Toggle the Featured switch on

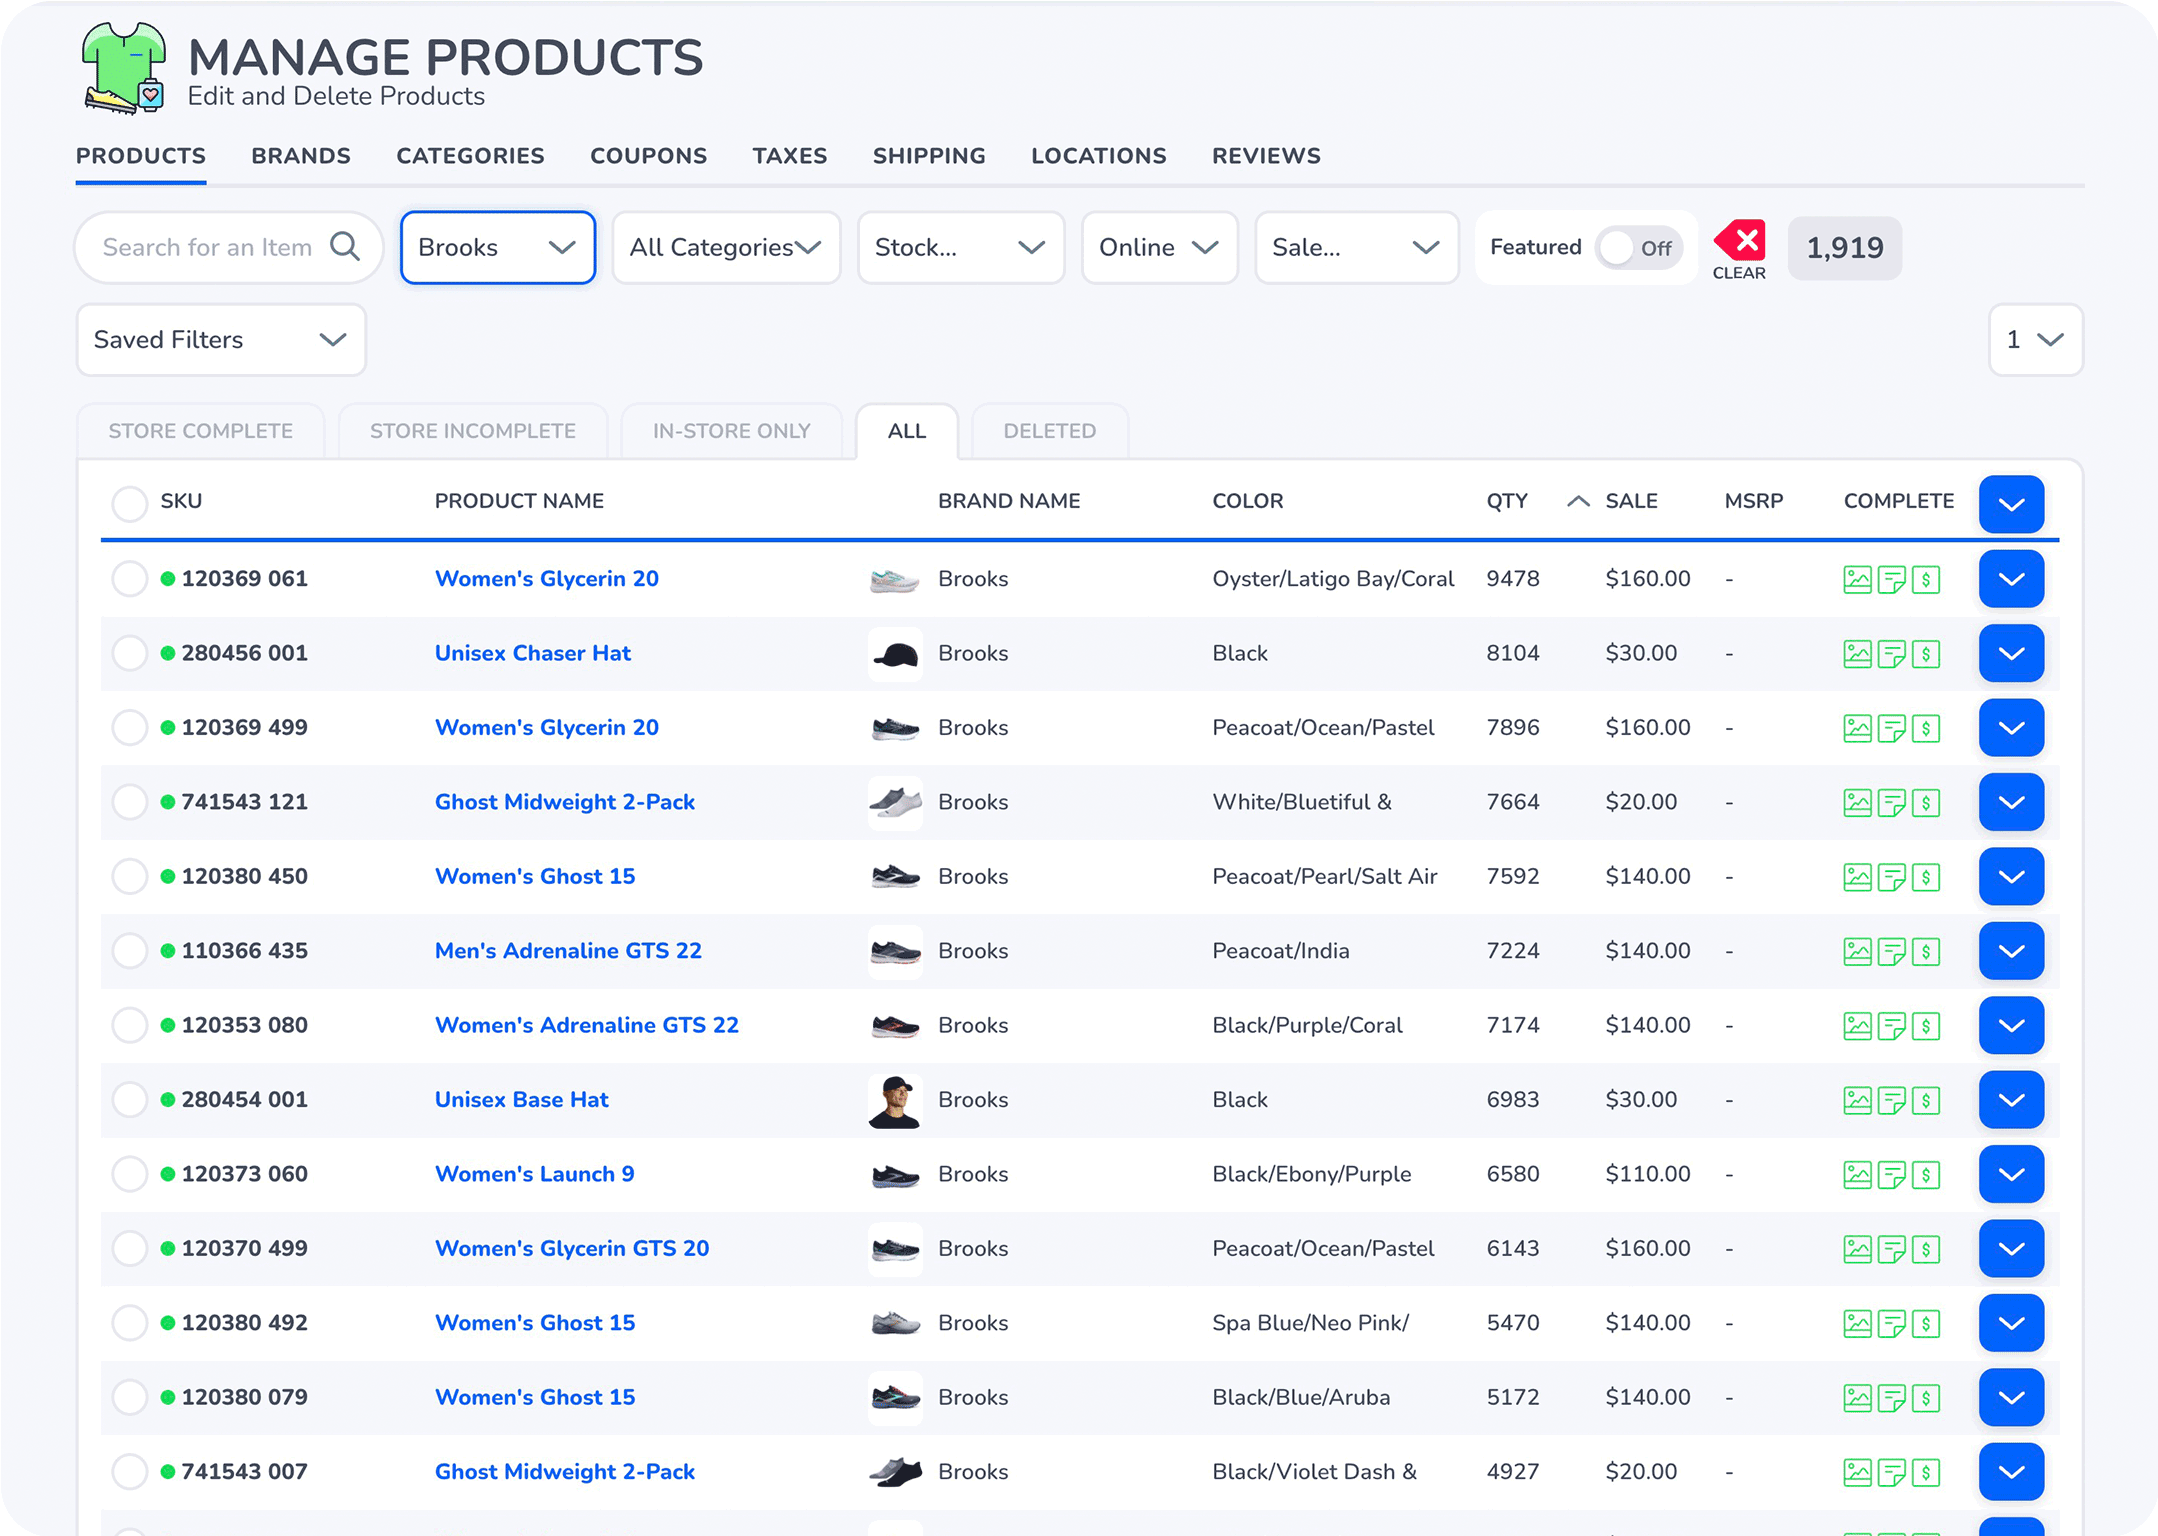1639,248
